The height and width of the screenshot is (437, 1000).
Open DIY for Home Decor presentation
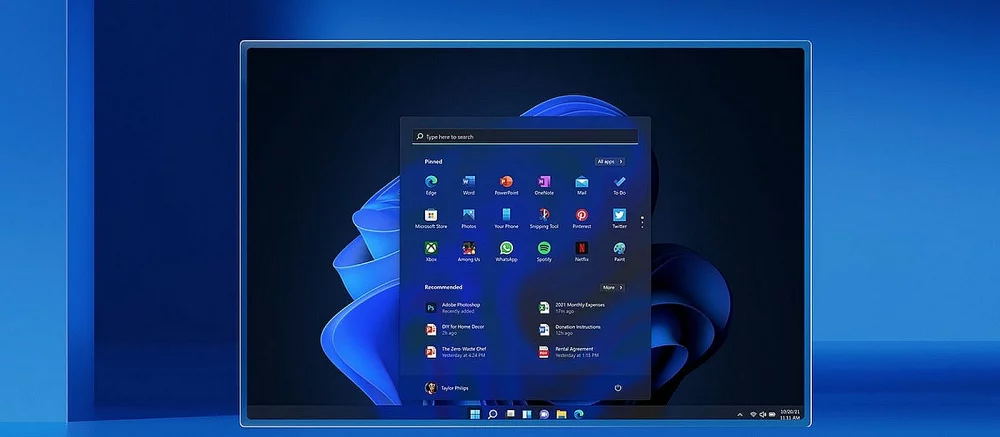(x=455, y=329)
